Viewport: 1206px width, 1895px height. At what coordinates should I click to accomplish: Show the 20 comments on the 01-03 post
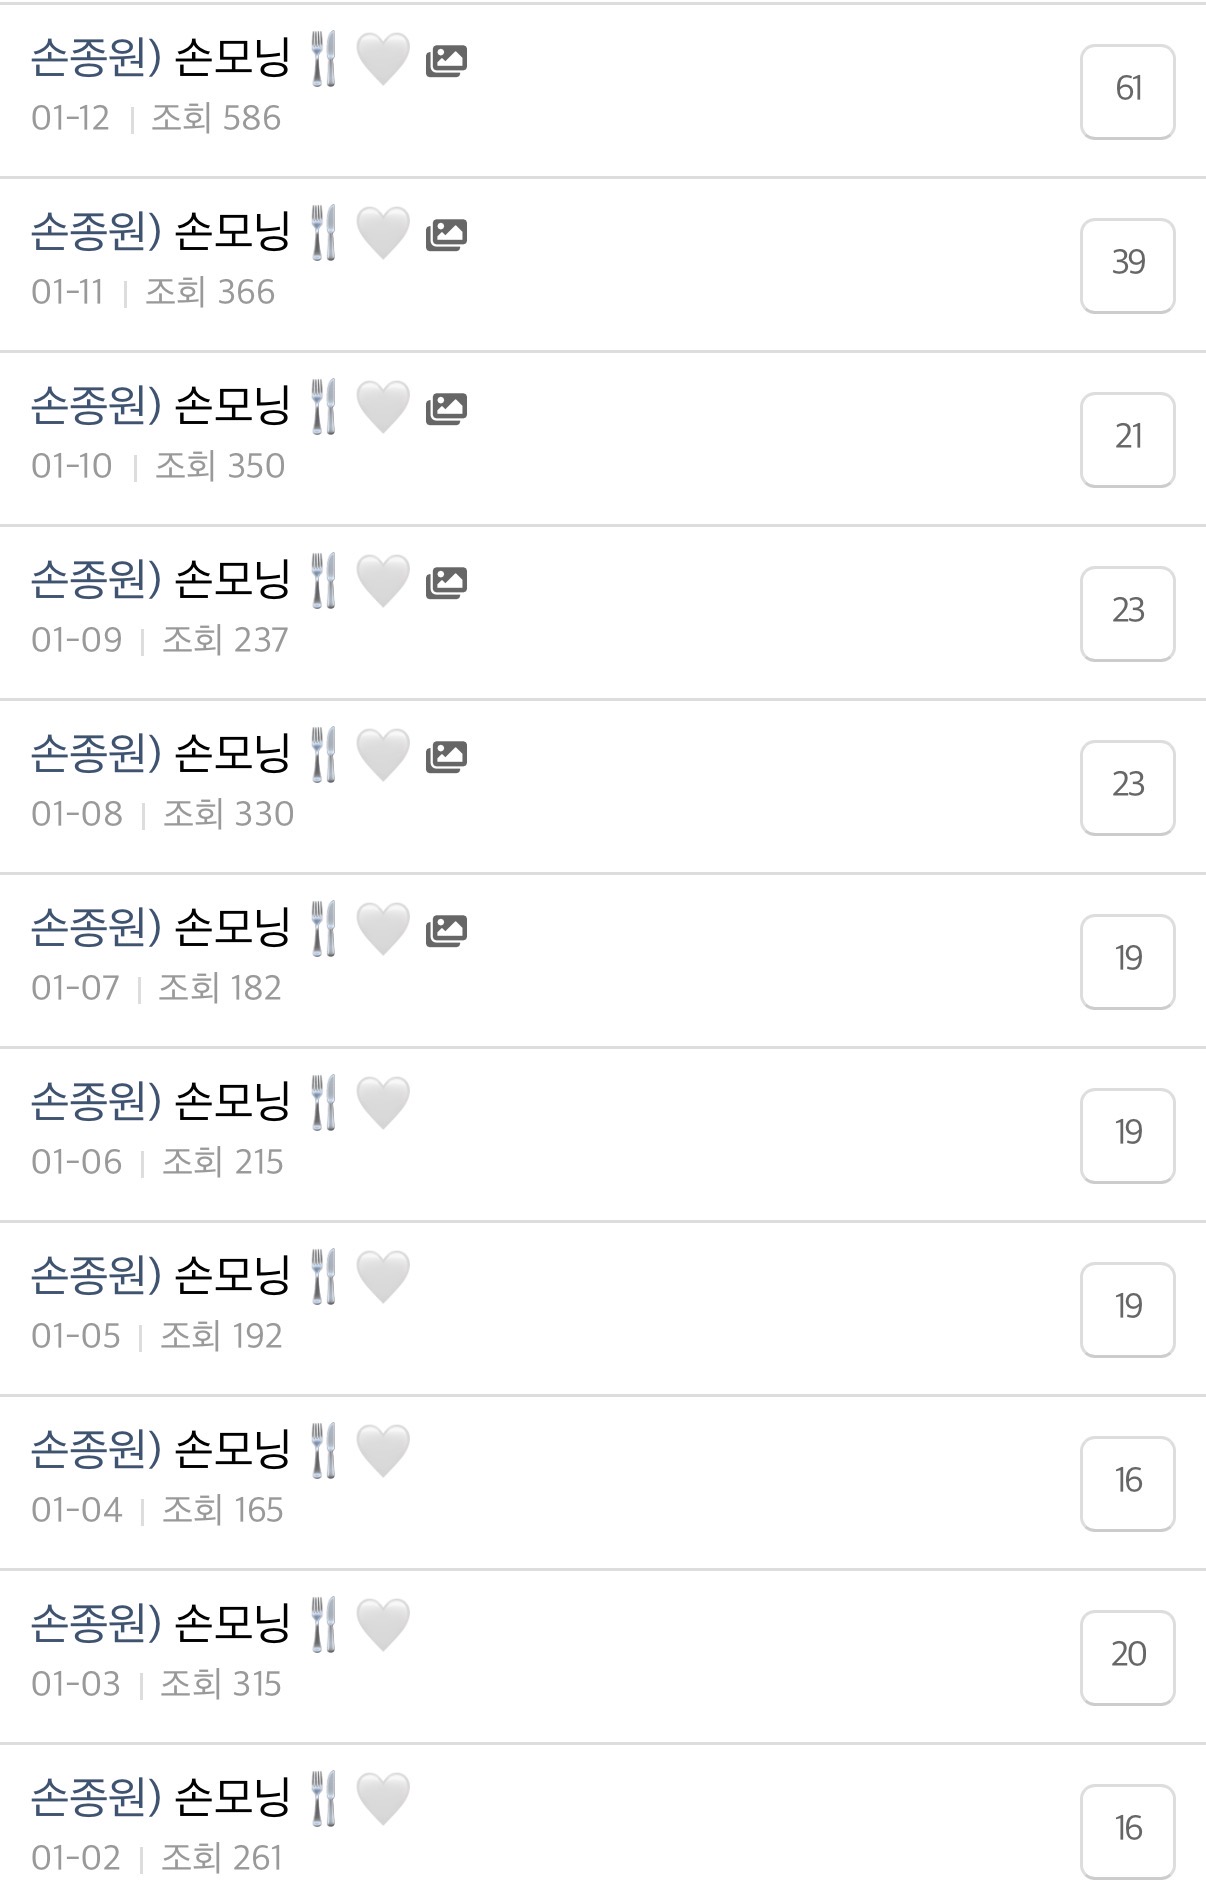1127,1657
